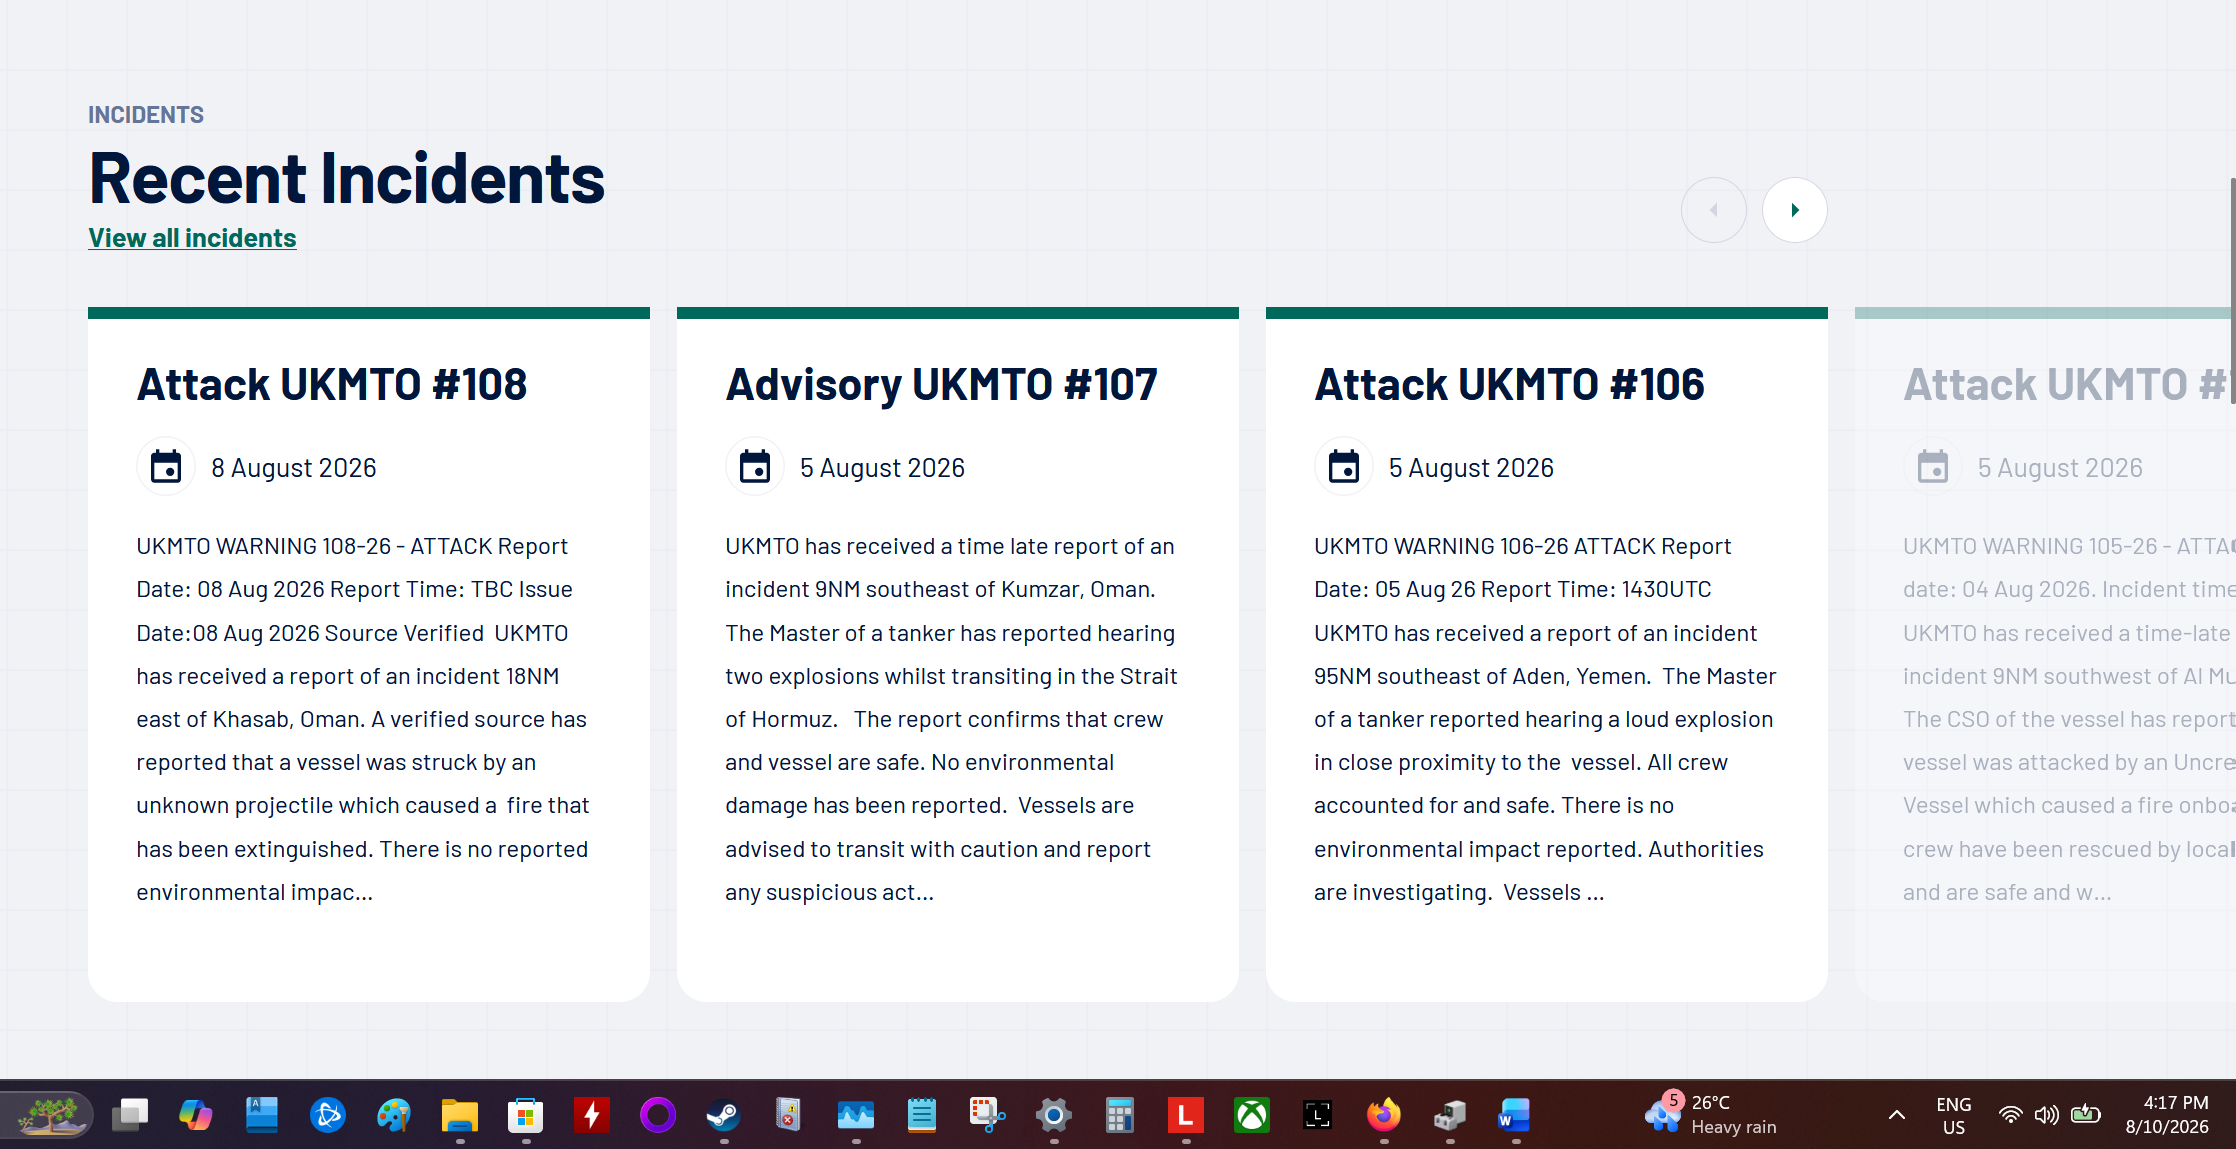Launch the Battle.net app from taskbar
The height and width of the screenshot is (1149, 2236).
pyautogui.click(x=328, y=1115)
